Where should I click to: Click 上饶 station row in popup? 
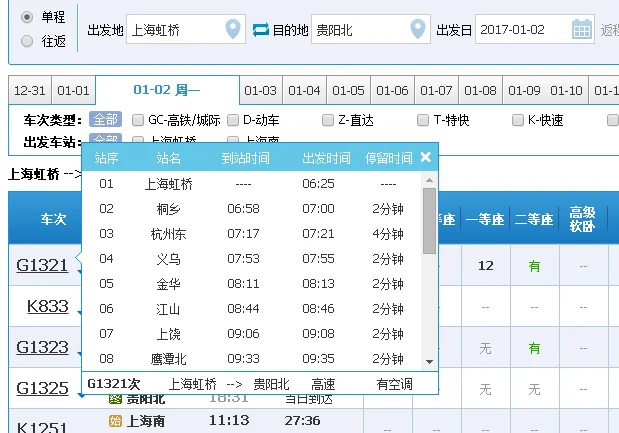click(252, 334)
